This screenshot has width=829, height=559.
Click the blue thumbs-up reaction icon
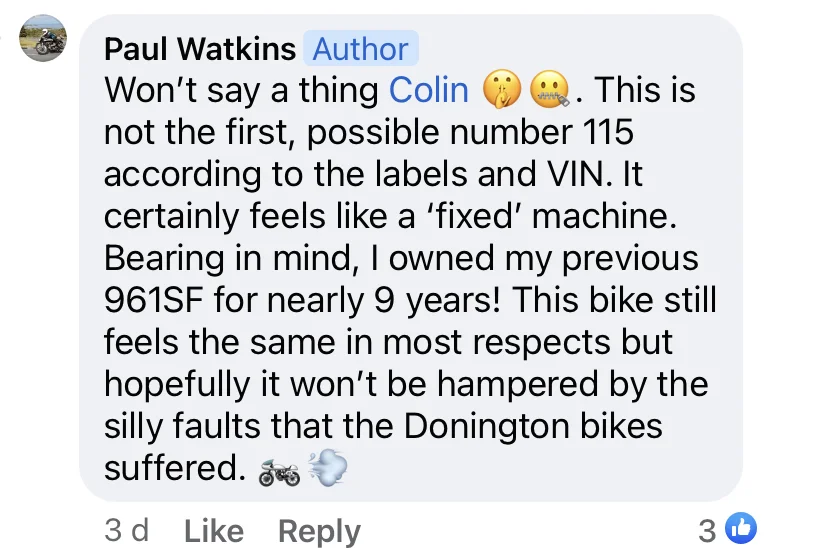(741, 529)
